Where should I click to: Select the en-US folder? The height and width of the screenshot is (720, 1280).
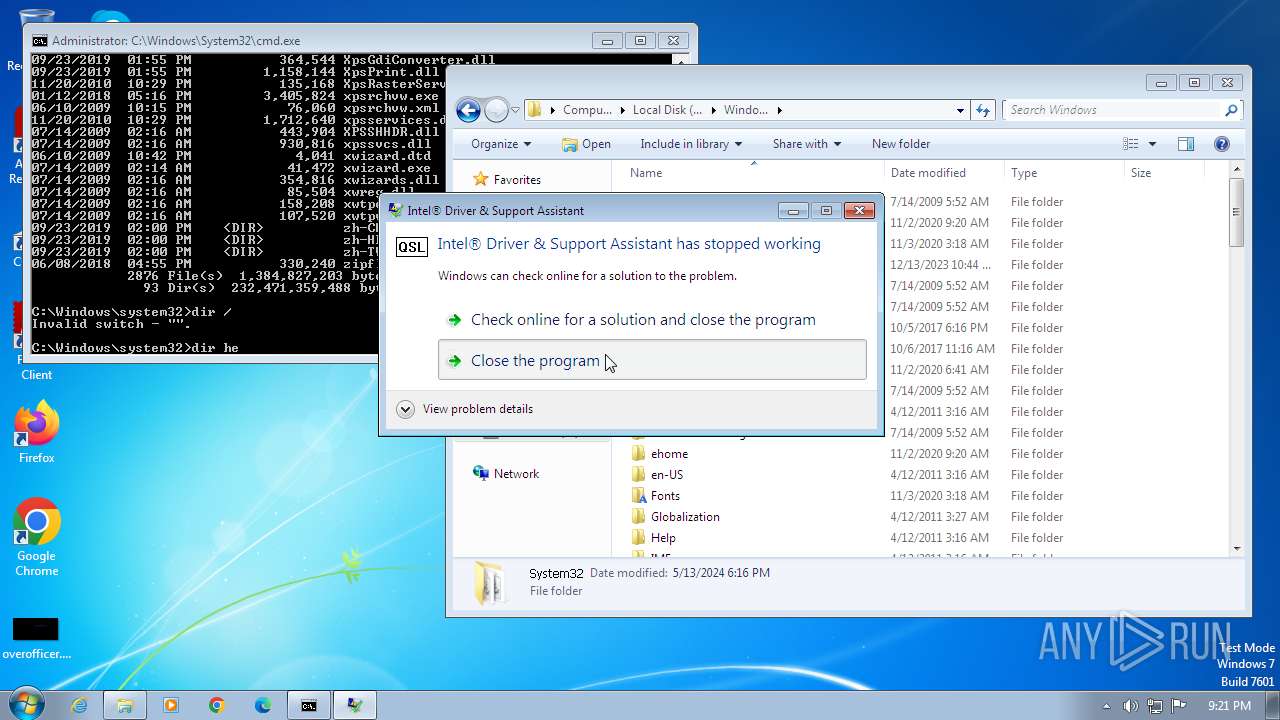667,475
